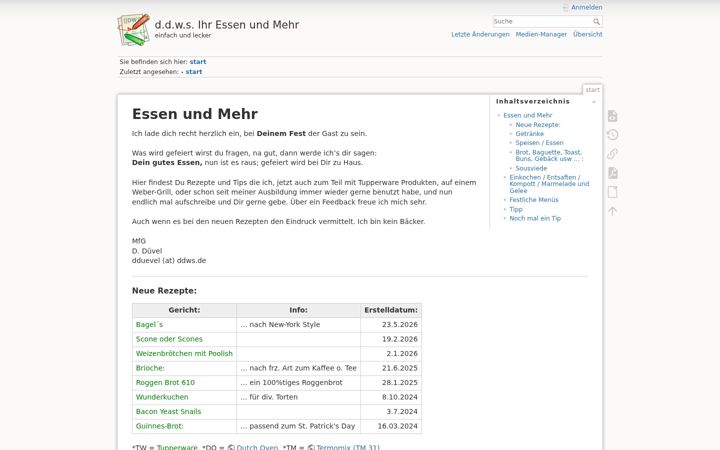
Task: Open old revisions history icon
Action: click(612, 135)
